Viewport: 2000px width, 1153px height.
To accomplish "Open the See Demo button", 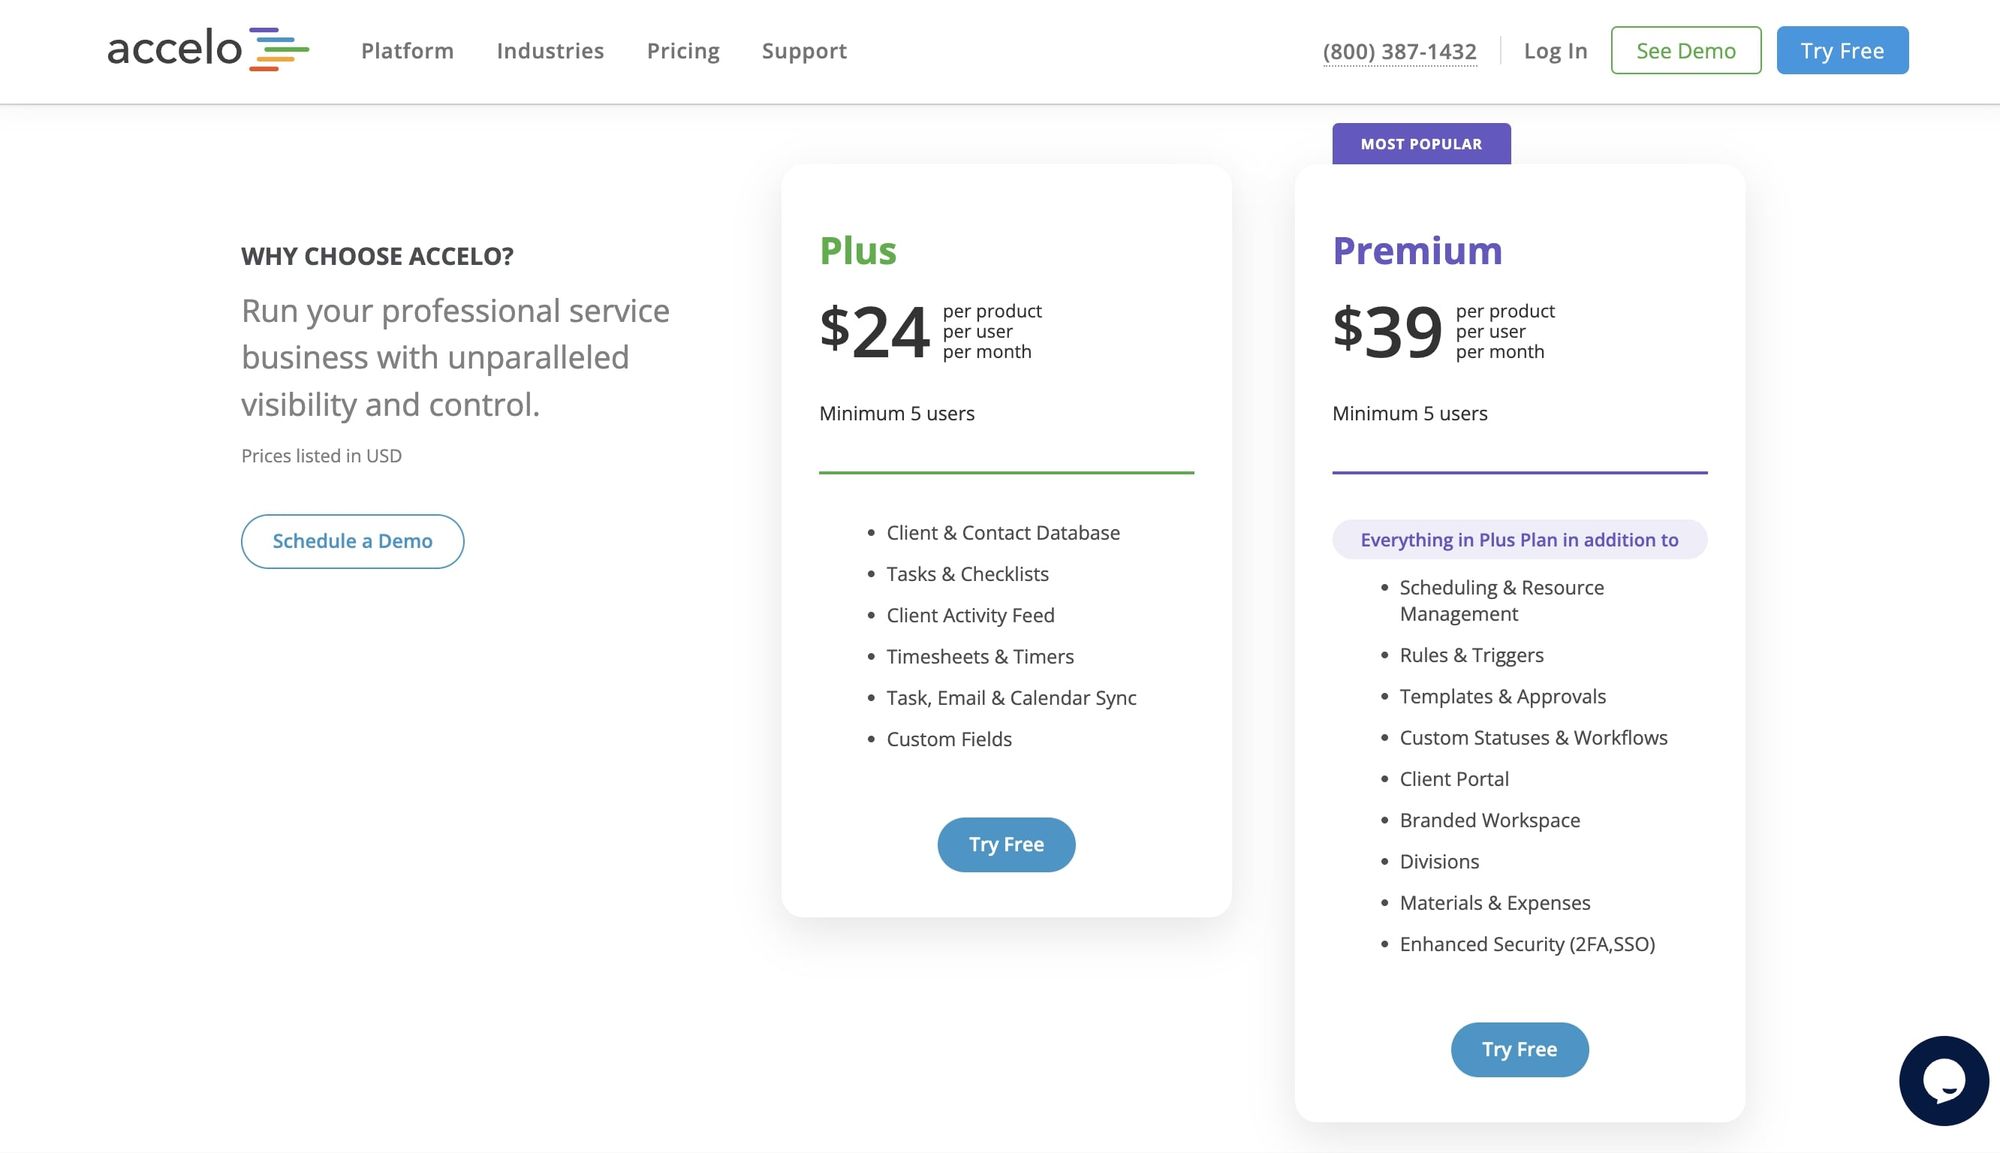I will click(x=1685, y=49).
